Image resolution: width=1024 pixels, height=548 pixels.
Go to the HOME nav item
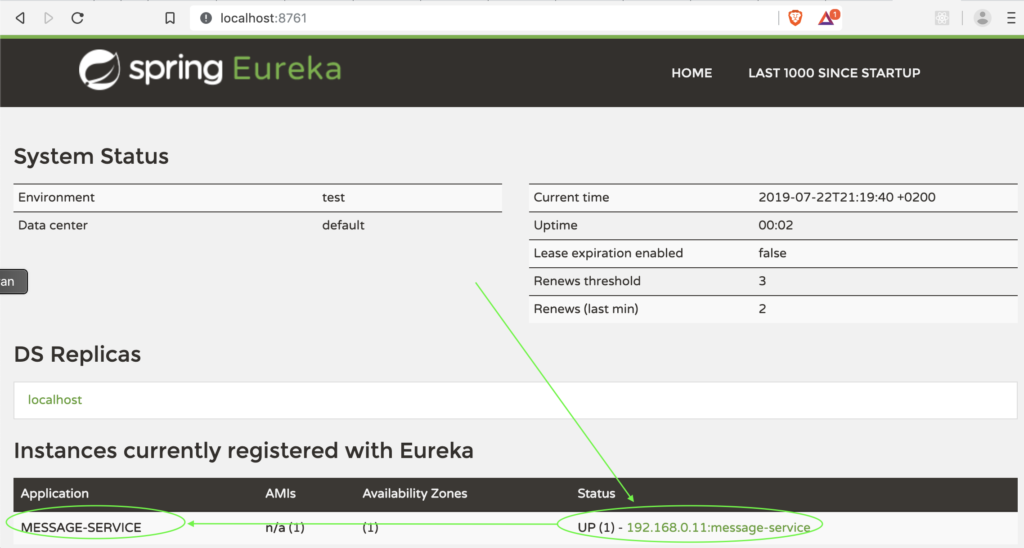point(691,73)
